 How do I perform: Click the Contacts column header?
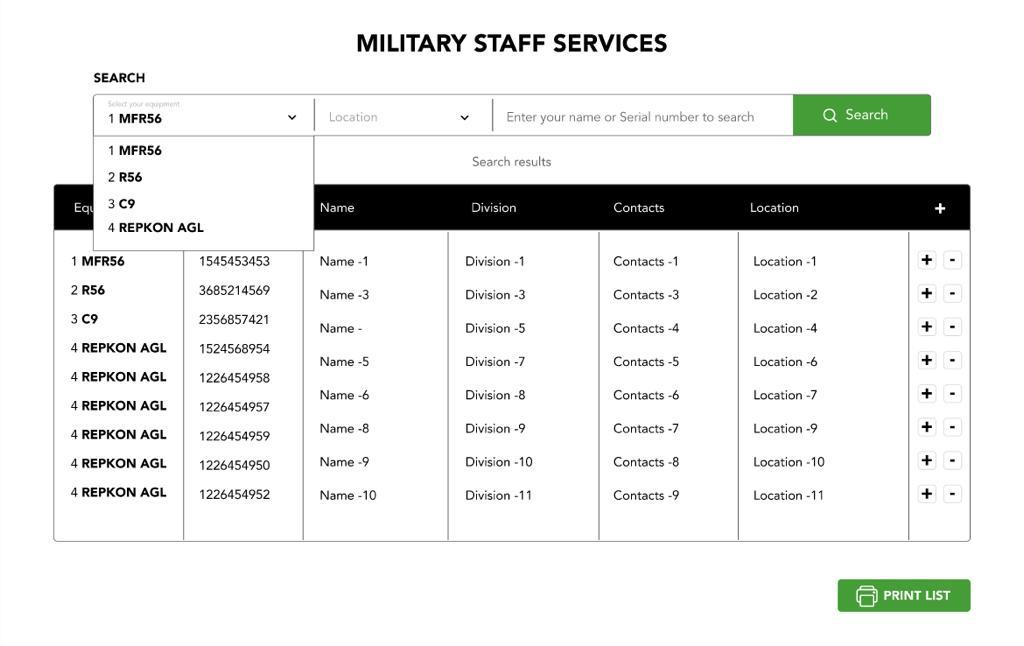[x=639, y=208]
